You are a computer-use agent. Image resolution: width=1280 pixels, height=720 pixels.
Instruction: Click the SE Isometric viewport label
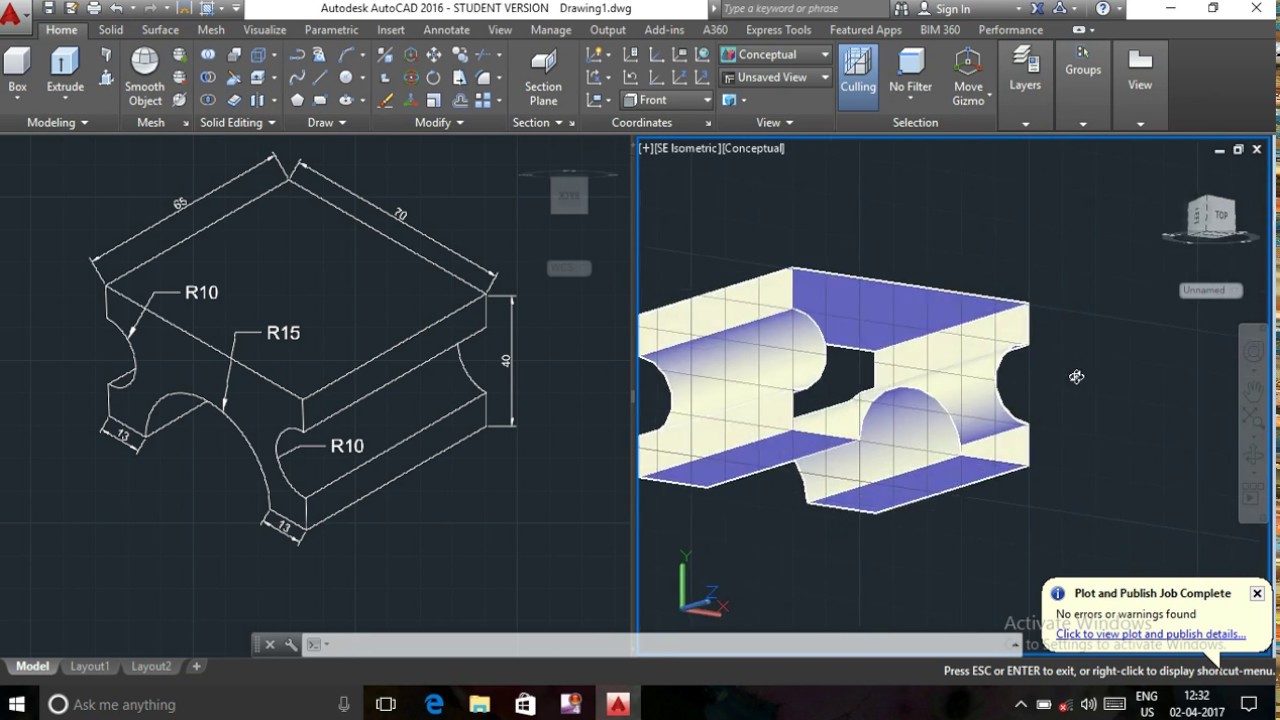687,148
